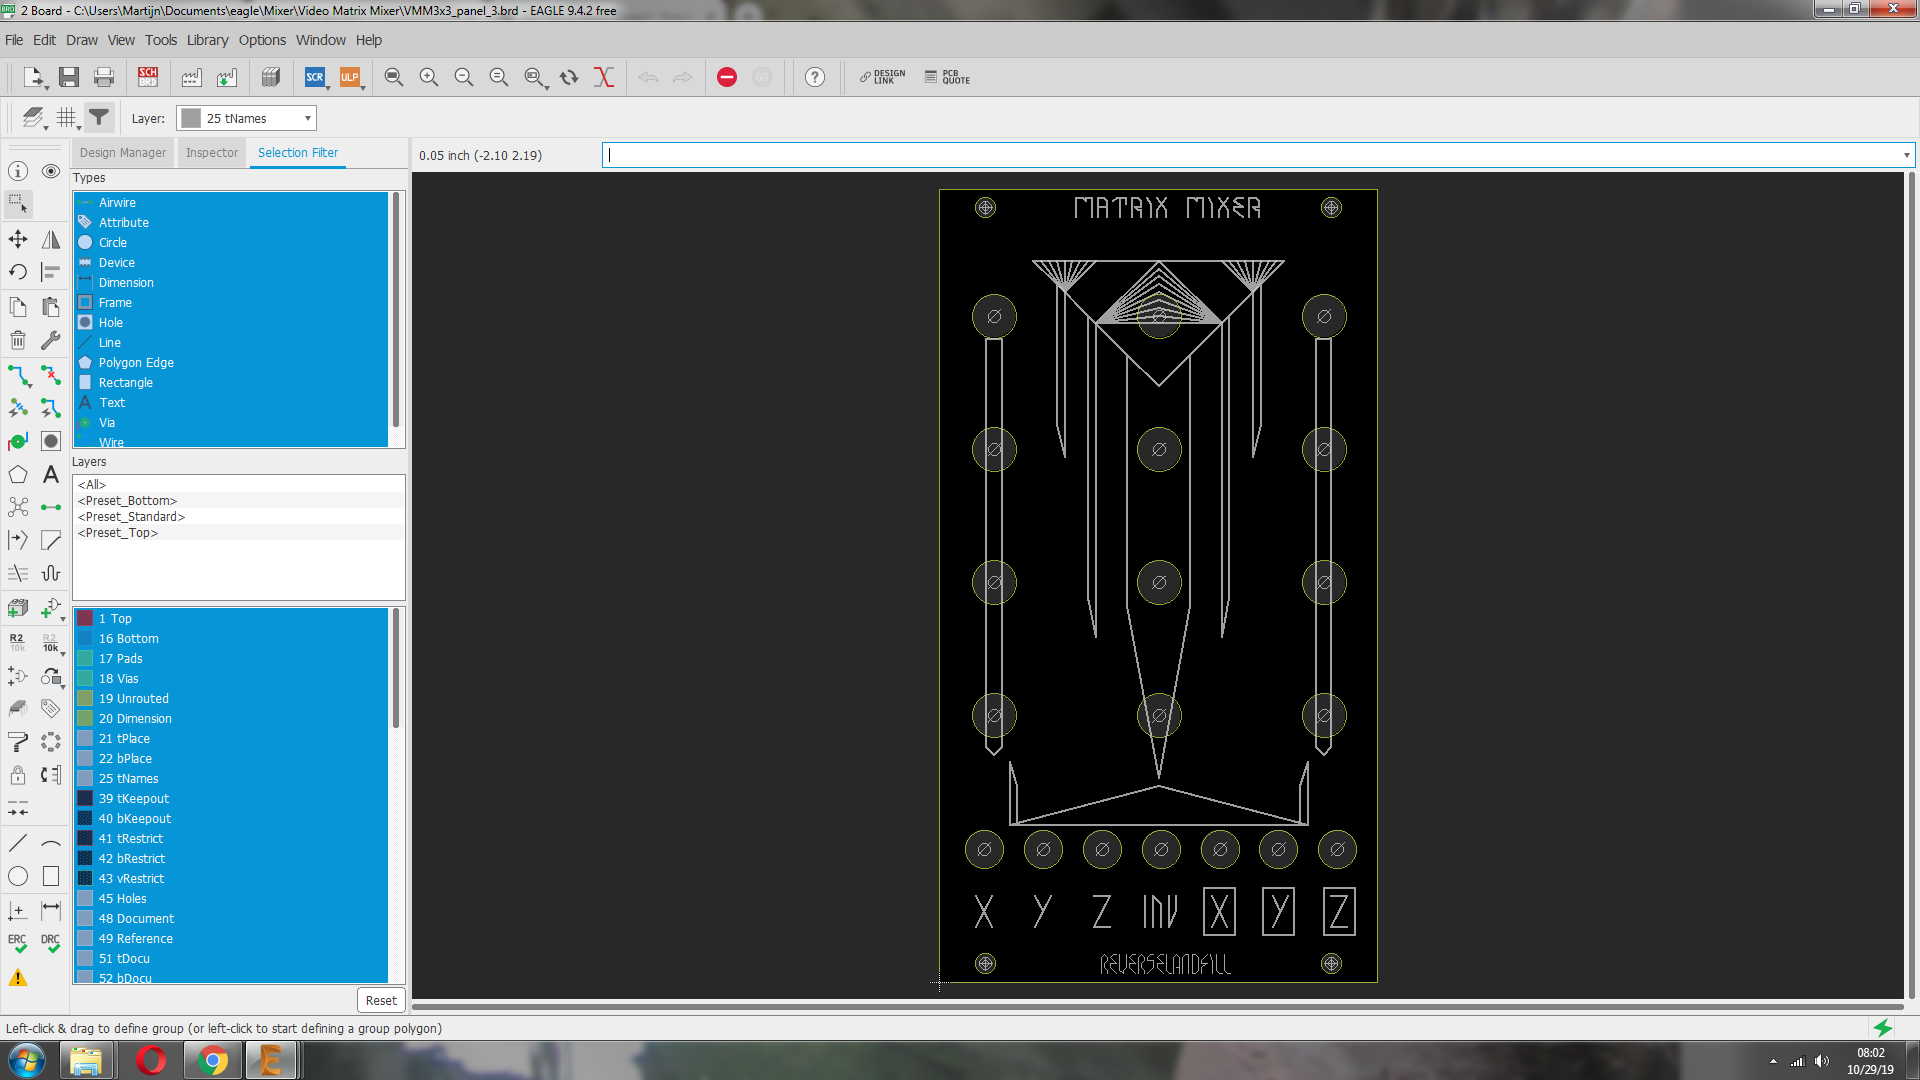
Task: Expand the command line history dropdown
Action: pos(1906,155)
